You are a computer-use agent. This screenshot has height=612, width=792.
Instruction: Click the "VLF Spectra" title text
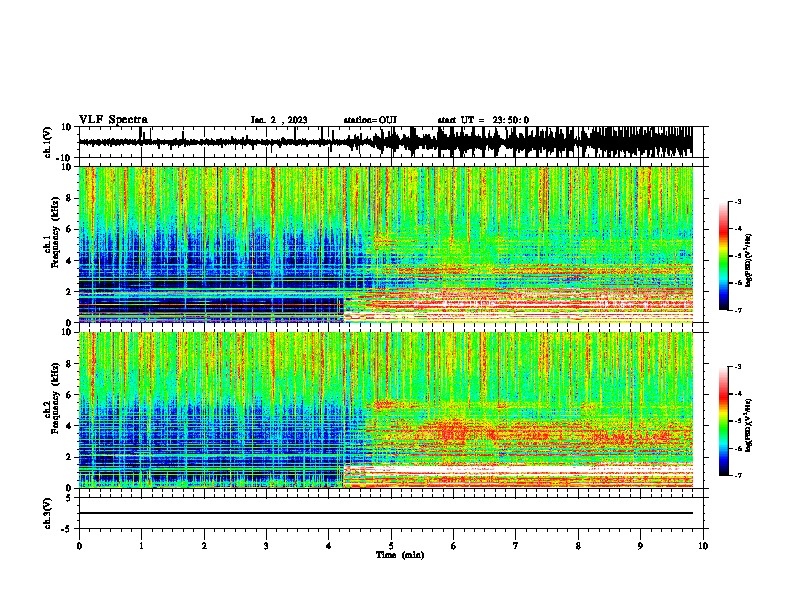point(113,120)
